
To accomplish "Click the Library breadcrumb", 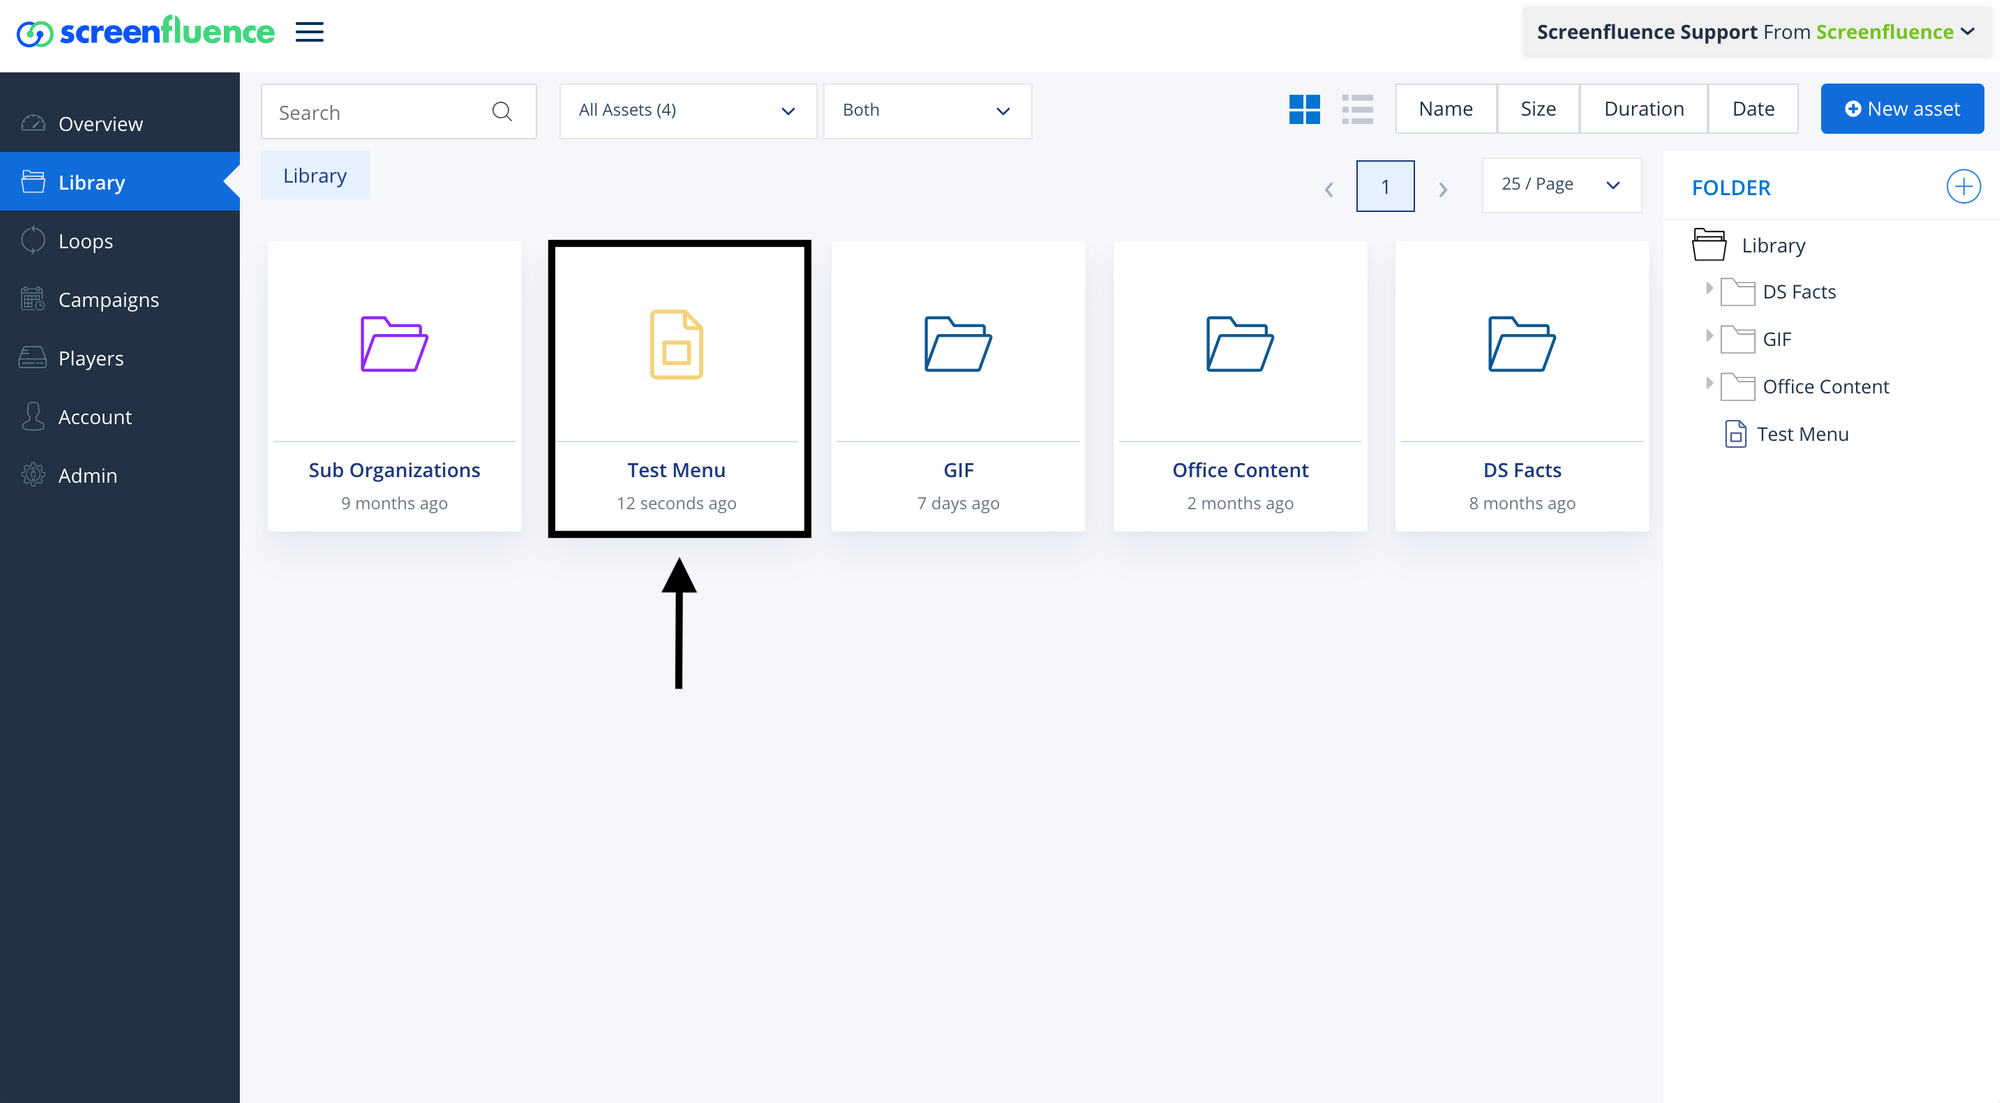I will [315, 175].
